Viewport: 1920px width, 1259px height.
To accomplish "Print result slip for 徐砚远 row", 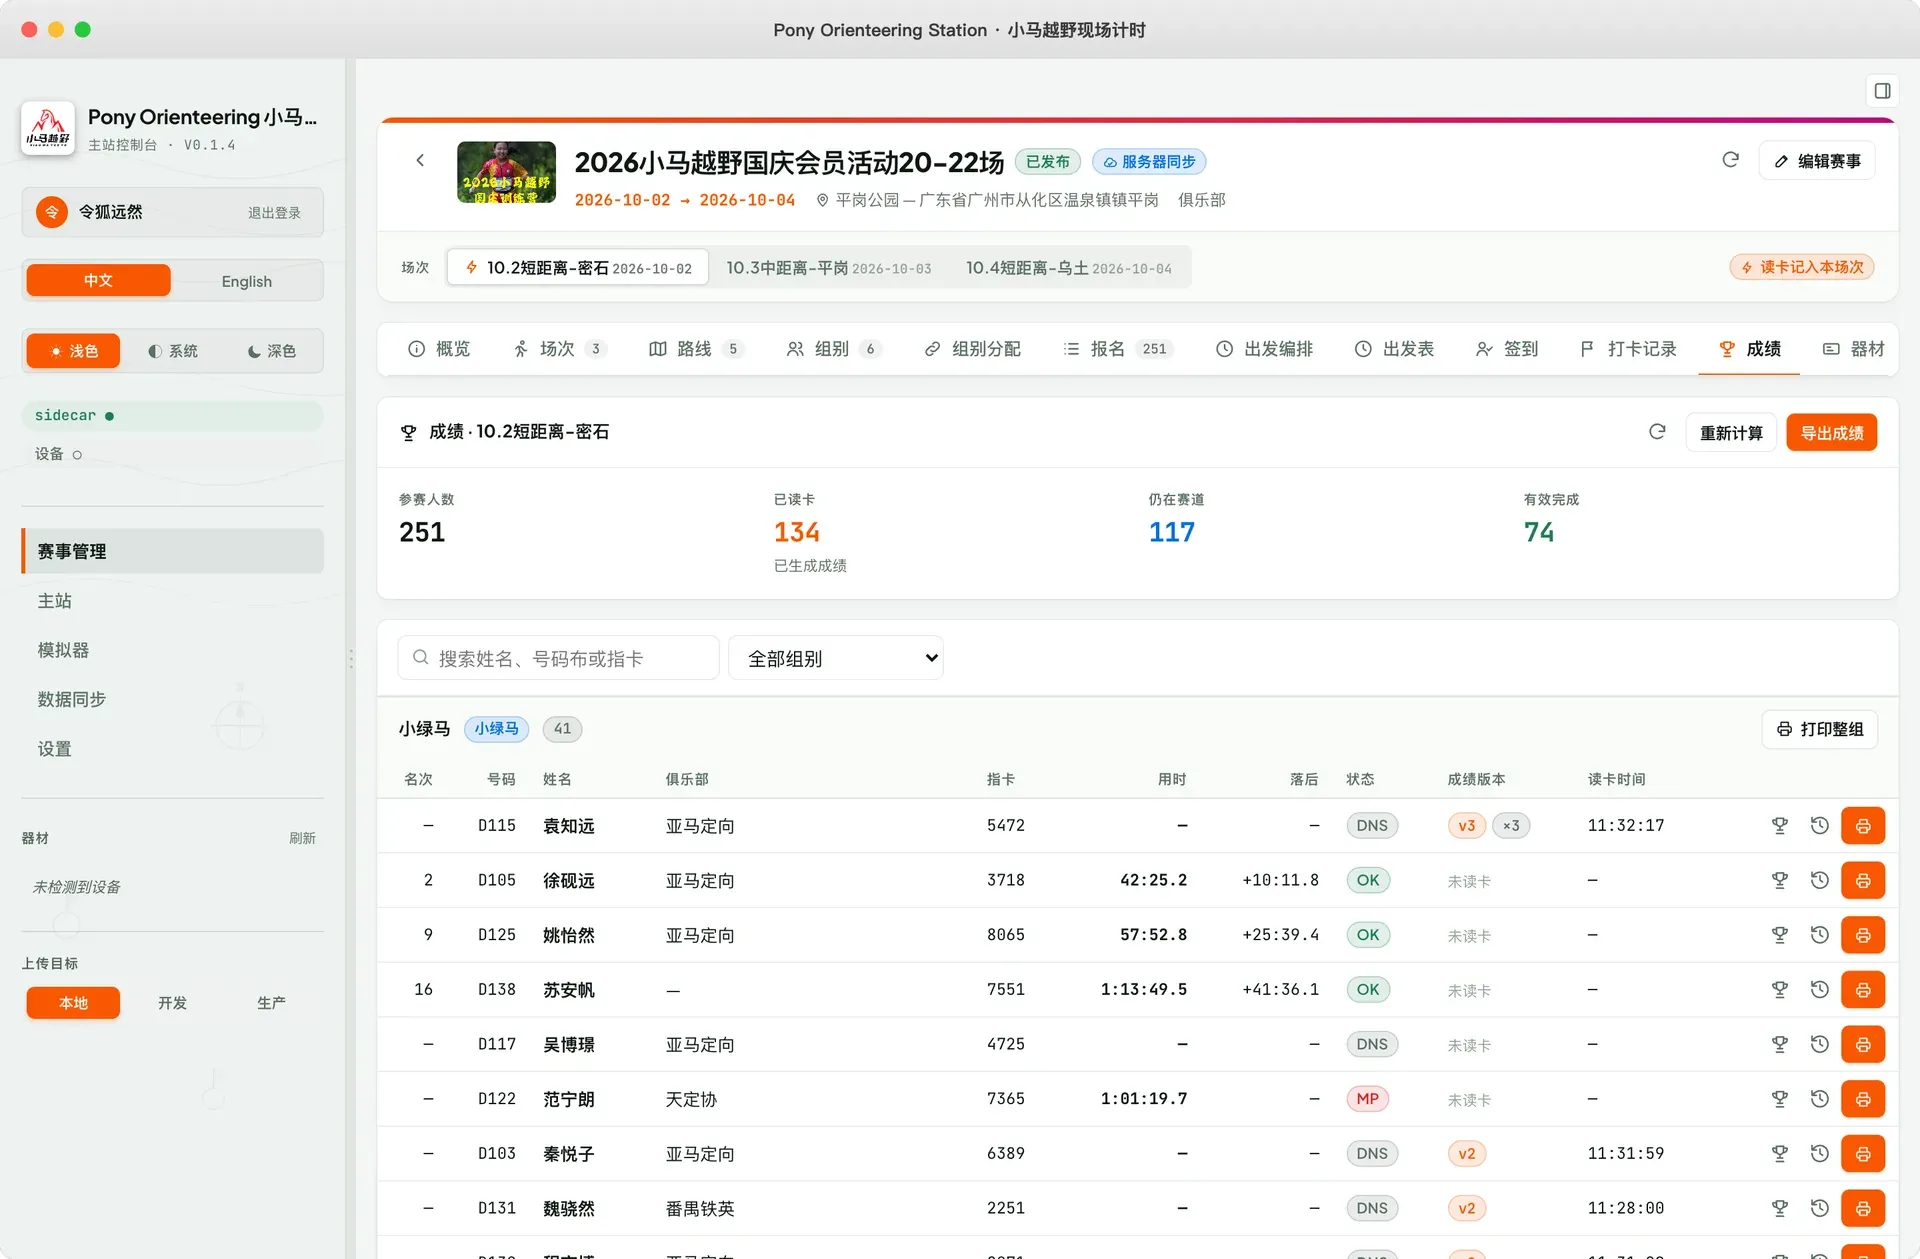I will tap(1863, 881).
